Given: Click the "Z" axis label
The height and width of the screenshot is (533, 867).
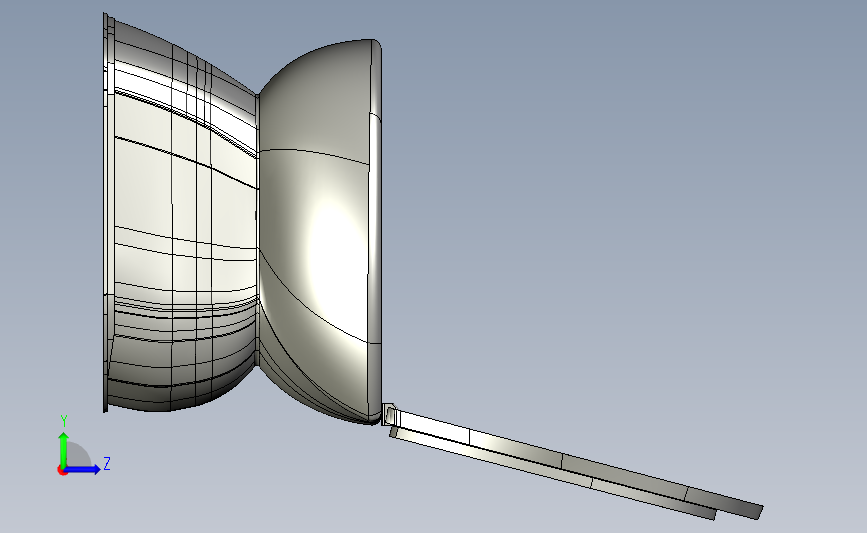Looking at the screenshot, I should (107, 463).
